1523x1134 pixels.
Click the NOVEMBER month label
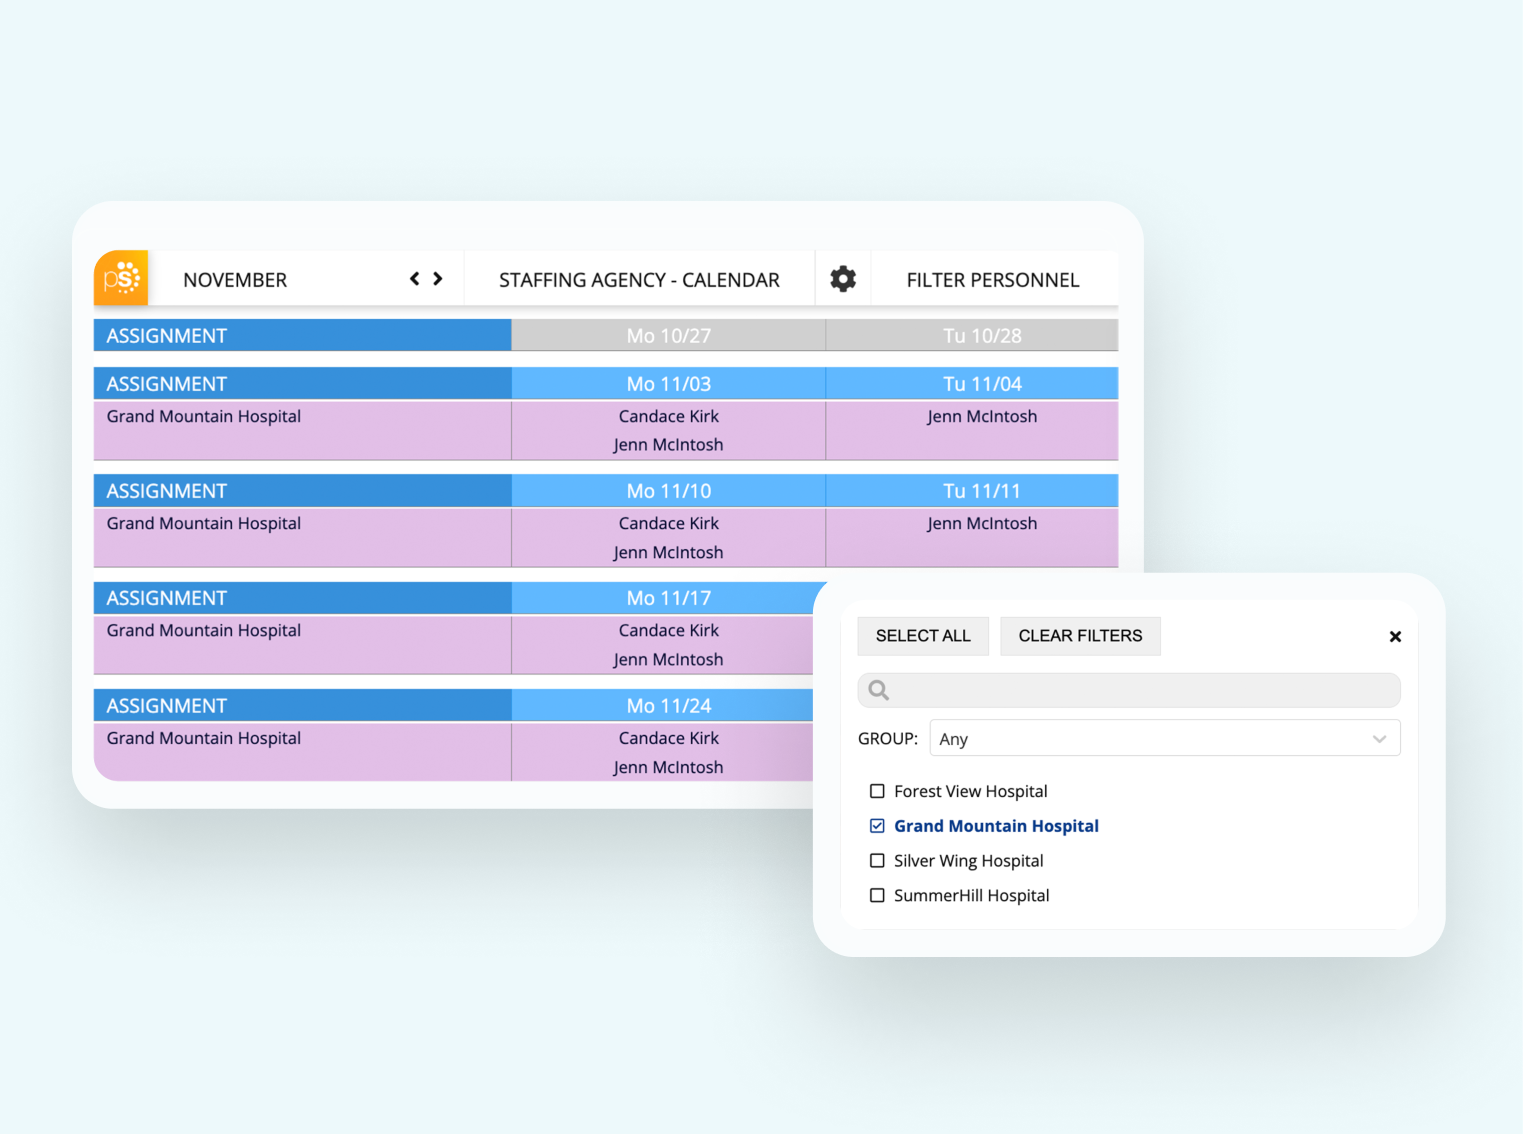(x=235, y=280)
